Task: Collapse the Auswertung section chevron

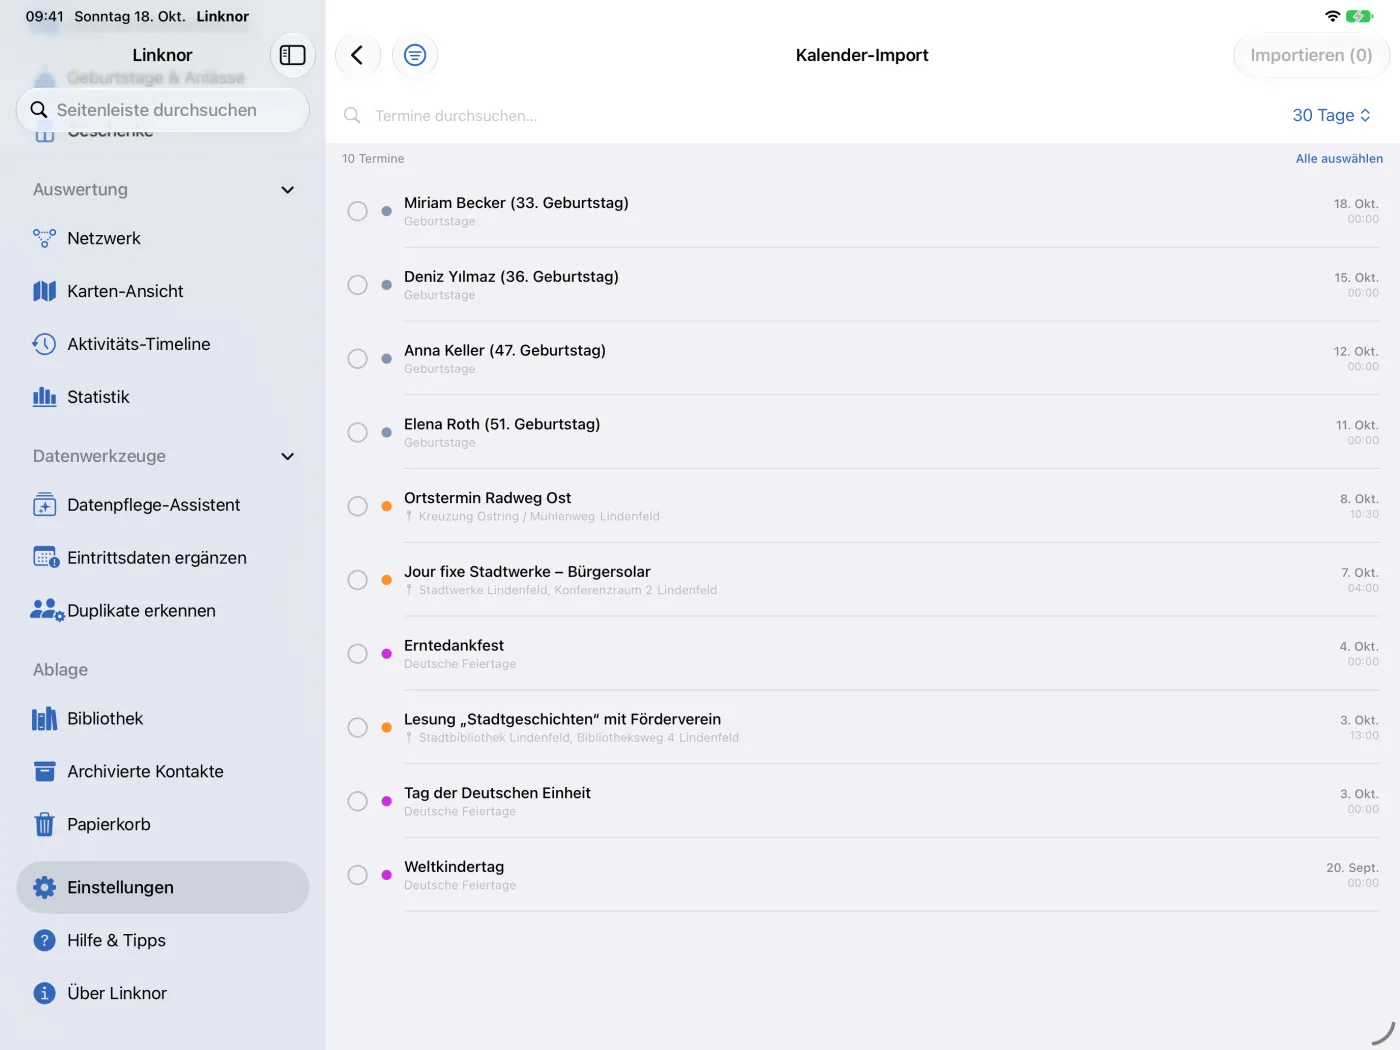Action: tap(288, 190)
